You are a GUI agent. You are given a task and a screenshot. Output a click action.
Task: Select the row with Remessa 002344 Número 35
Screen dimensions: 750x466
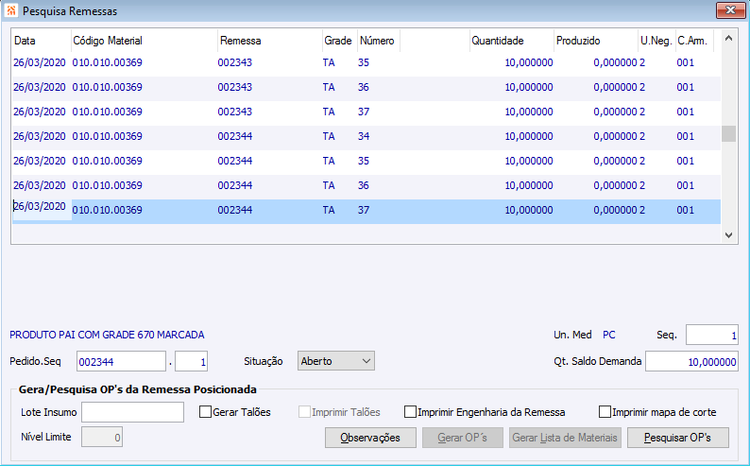pyautogui.click(x=366, y=161)
